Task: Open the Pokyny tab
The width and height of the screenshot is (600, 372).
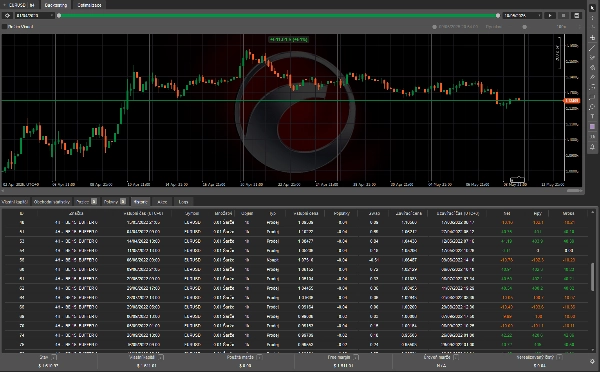Action: [115, 202]
